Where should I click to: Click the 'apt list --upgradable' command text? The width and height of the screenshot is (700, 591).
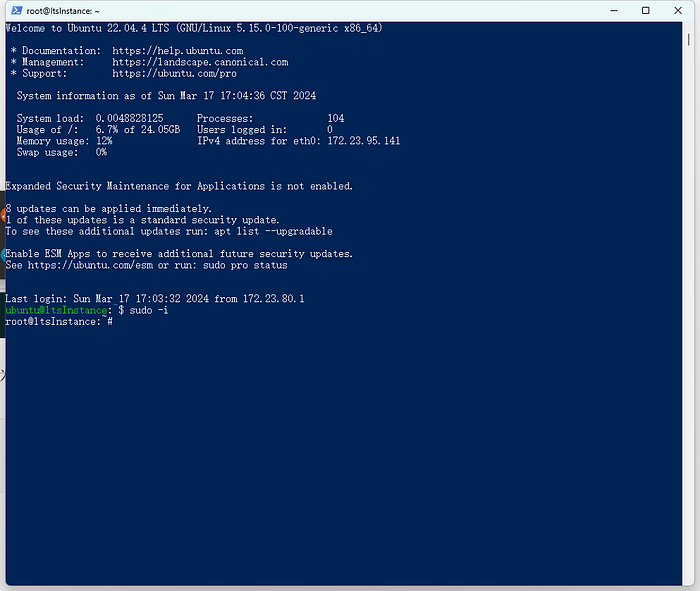[273, 231]
